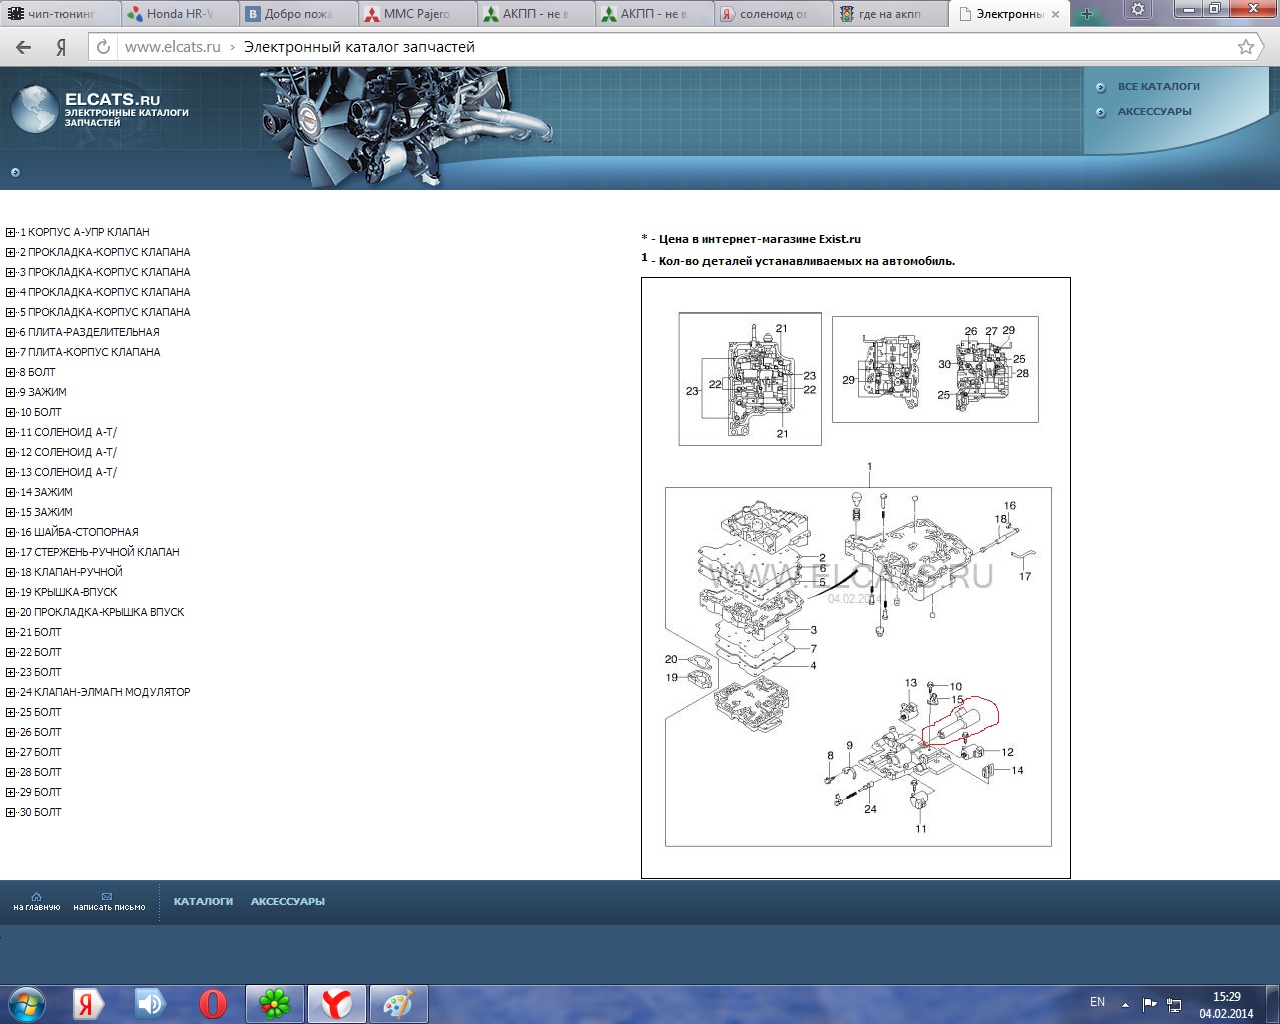1280x1024 pixels.
Task: Select tree item 18 КЛАПАН-РУЧНОЙ
Action: (72, 572)
